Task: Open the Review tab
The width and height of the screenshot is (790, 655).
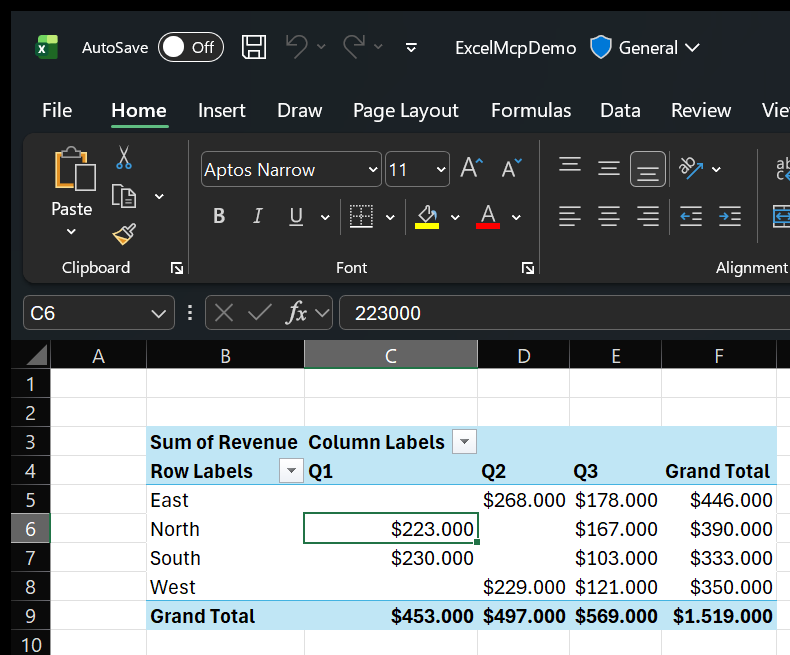Action: point(701,110)
